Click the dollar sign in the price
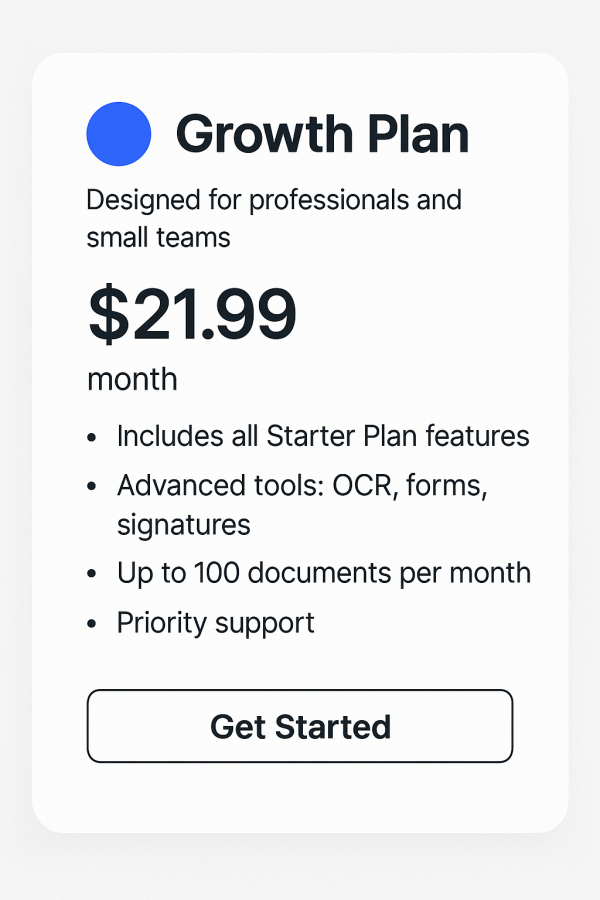The height and width of the screenshot is (900, 600). tap(105, 314)
